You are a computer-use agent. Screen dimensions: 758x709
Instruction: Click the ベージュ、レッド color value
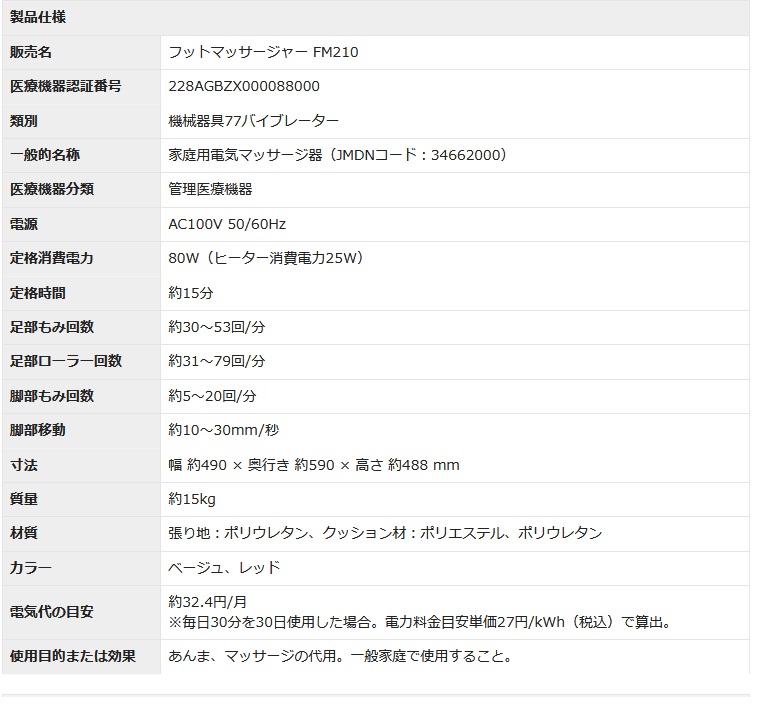tap(225, 568)
